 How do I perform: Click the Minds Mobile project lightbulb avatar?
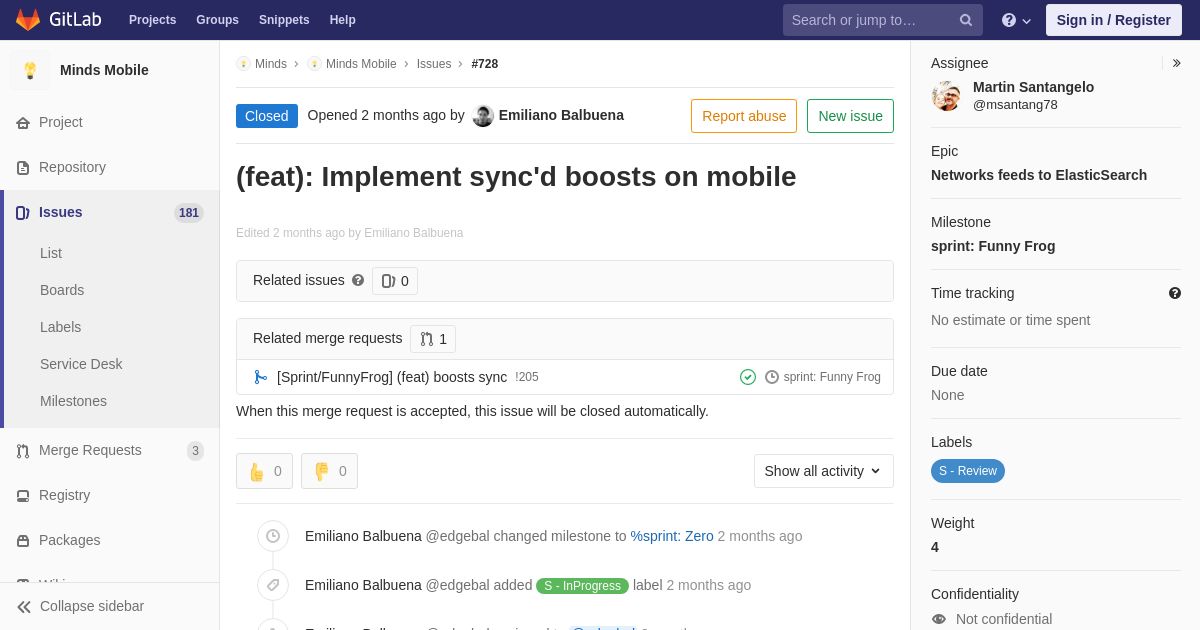coord(30,70)
